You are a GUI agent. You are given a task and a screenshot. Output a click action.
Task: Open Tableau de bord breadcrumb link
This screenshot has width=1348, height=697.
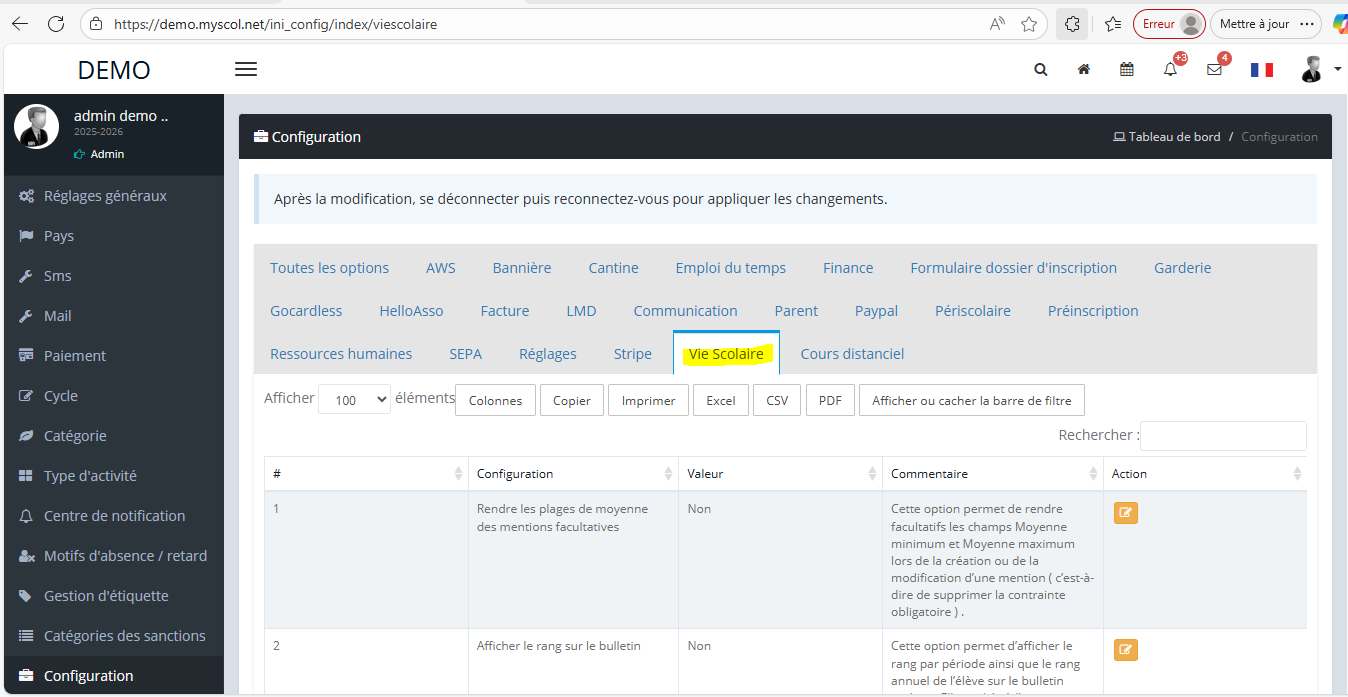(x=1173, y=137)
